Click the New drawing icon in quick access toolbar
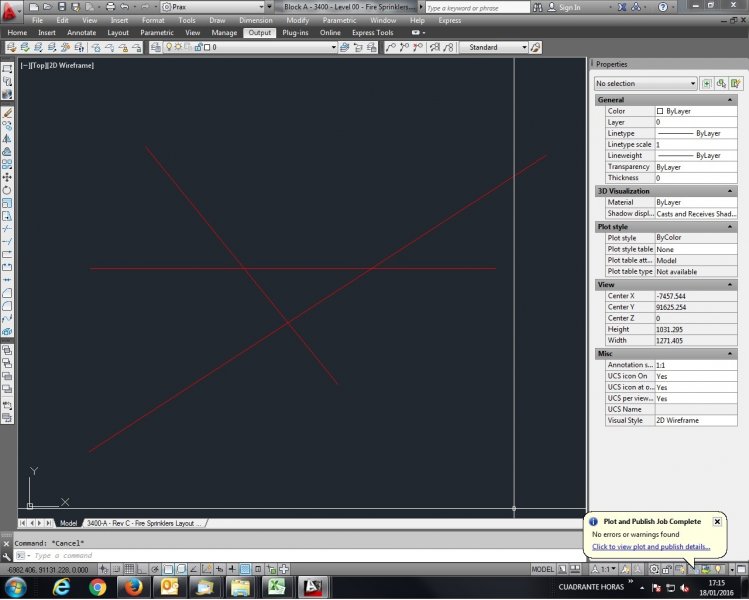Viewport: 749px width, 600px height. coord(33,7)
